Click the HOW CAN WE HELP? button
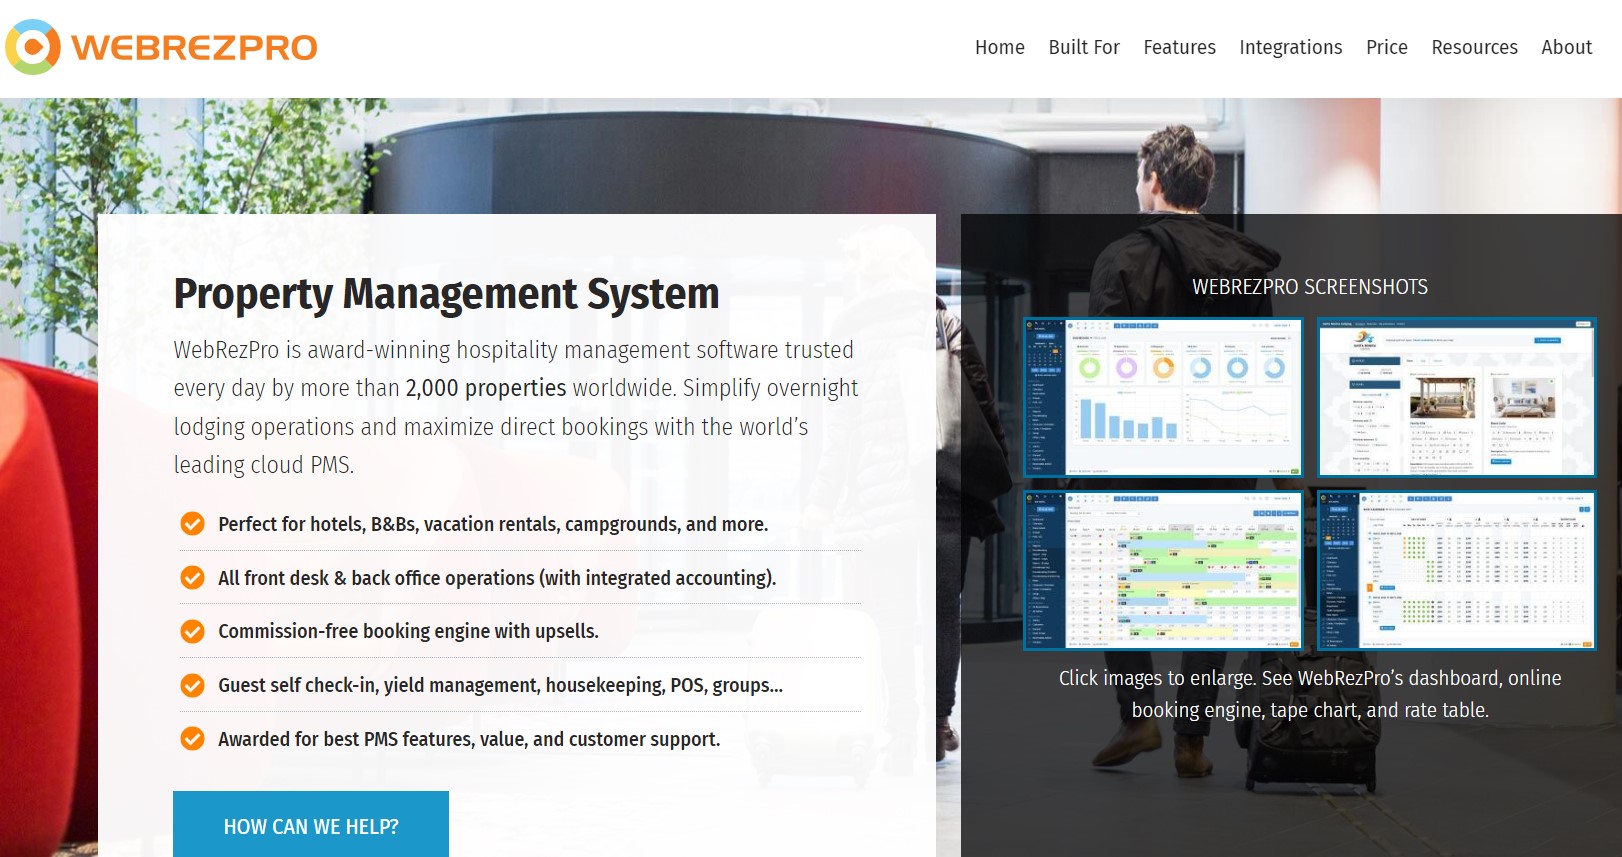 [x=311, y=826]
